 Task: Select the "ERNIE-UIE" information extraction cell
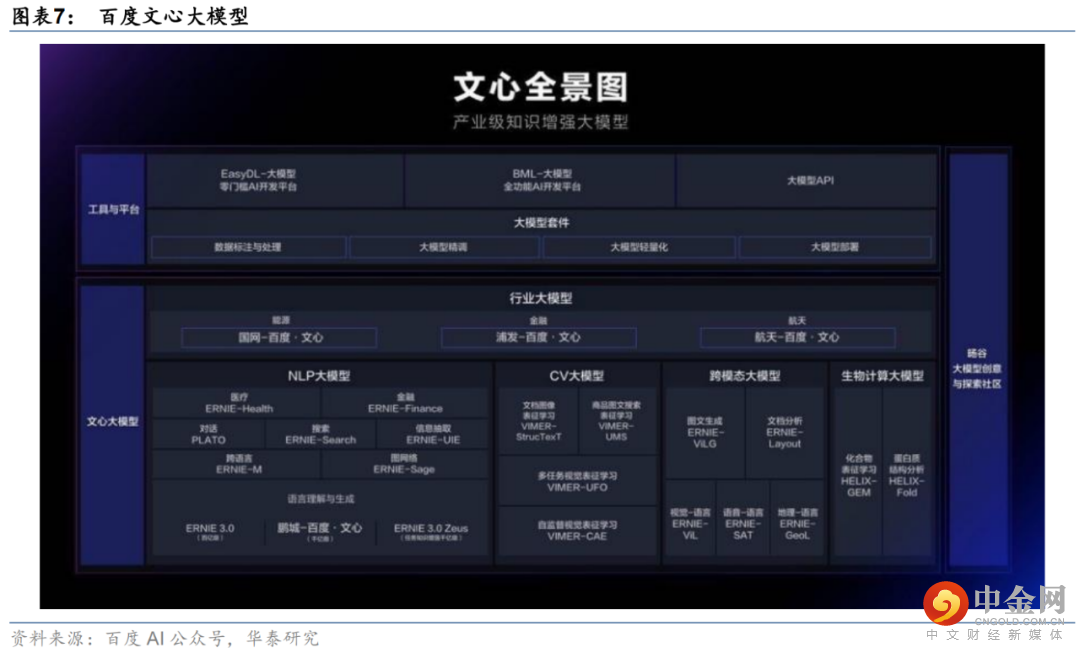(x=433, y=434)
